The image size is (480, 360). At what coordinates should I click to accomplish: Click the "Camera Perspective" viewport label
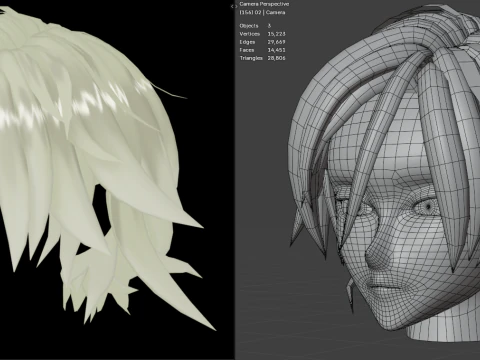tap(264, 4)
